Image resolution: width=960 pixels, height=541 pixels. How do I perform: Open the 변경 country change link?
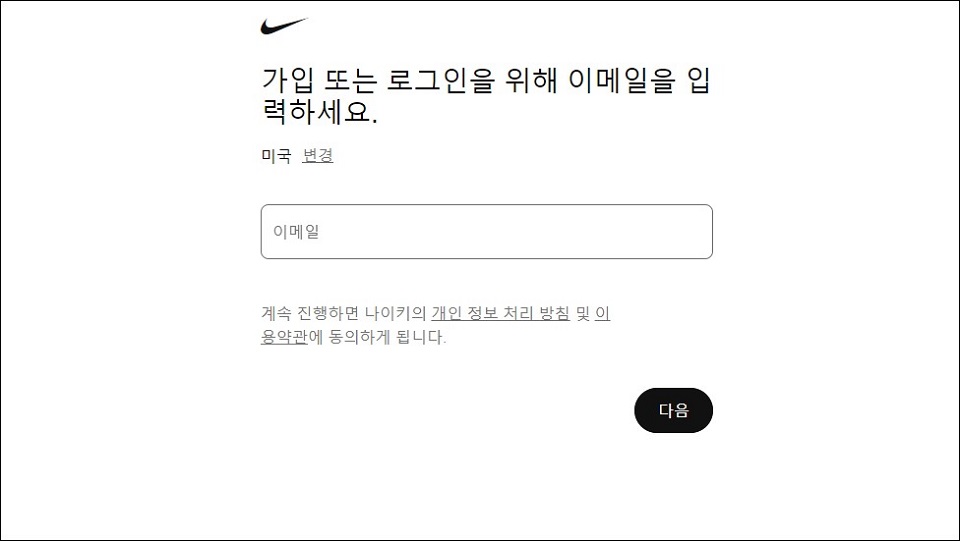[318, 155]
